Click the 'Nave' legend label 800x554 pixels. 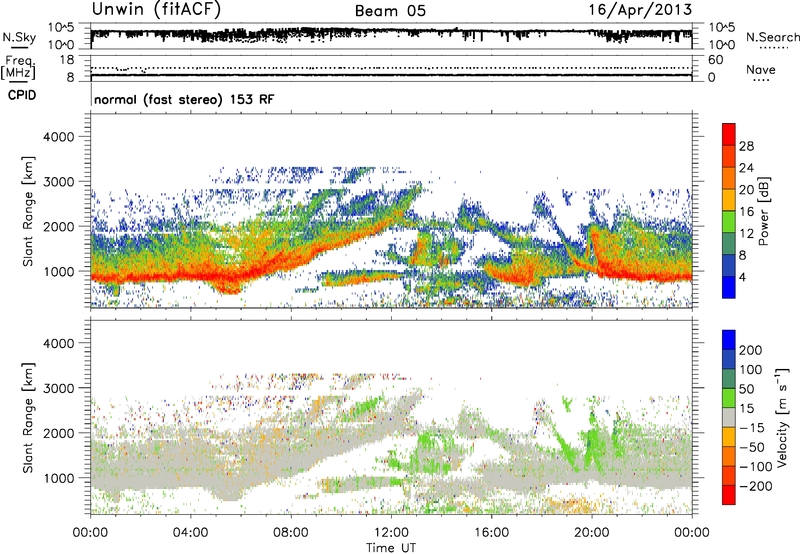point(761,69)
